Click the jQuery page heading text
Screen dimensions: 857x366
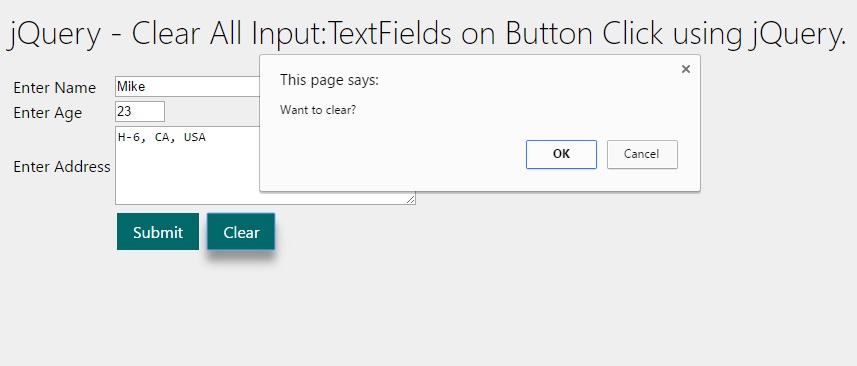tap(427, 34)
